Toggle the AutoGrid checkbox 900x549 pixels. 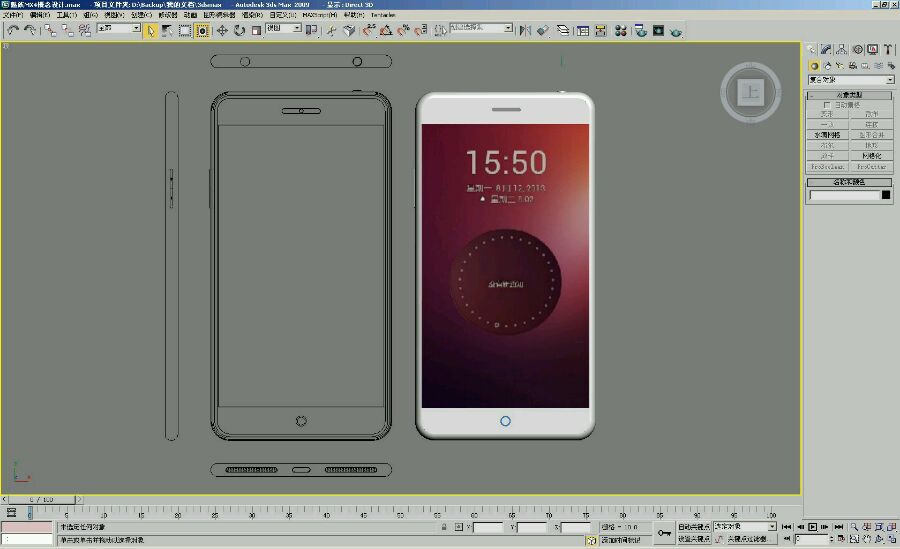click(827, 105)
